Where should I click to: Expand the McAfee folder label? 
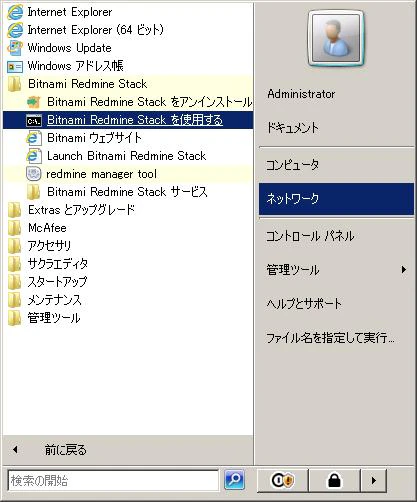(x=47, y=228)
